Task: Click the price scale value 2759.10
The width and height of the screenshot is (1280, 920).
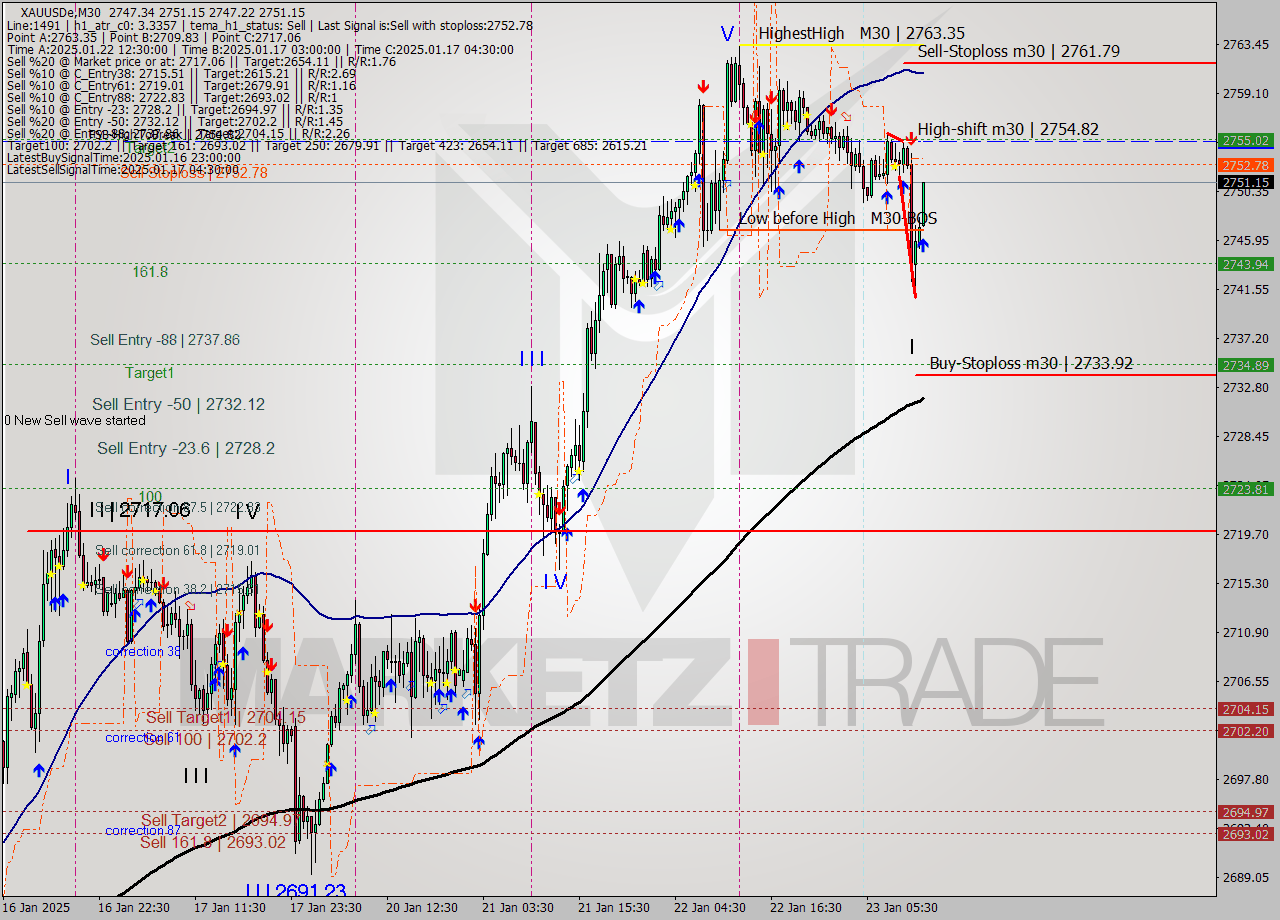Action: pyautogui.click(x=1247, y=93)
